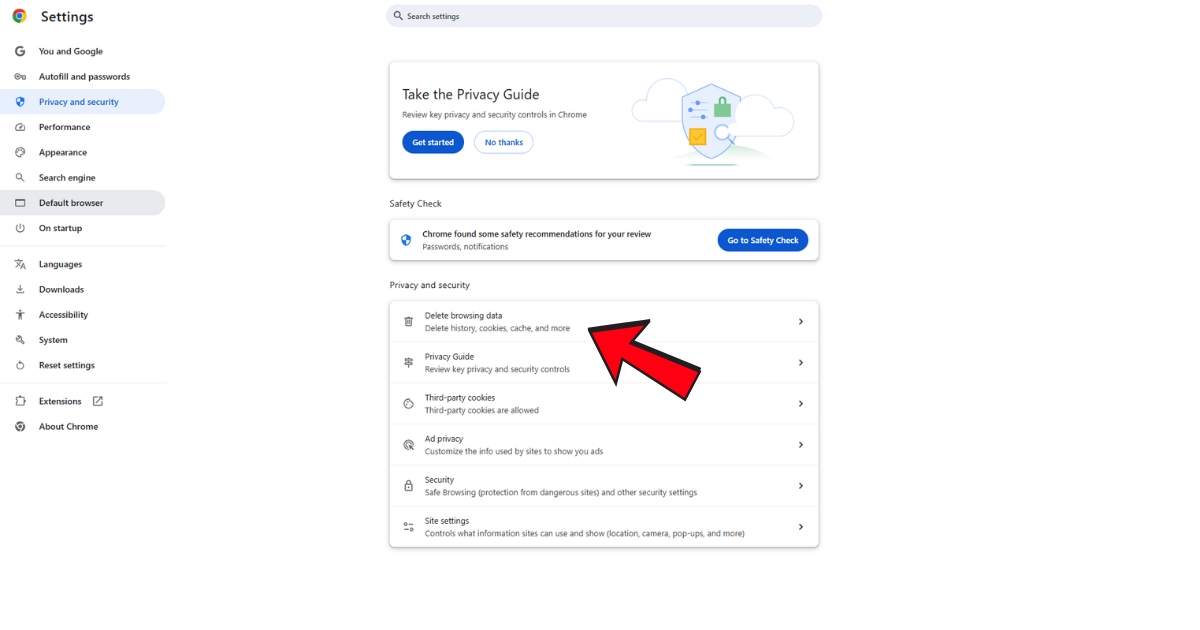Click the Security padlock icon
The width and height of the screenshot is (1200, 630).
point(408,486)
